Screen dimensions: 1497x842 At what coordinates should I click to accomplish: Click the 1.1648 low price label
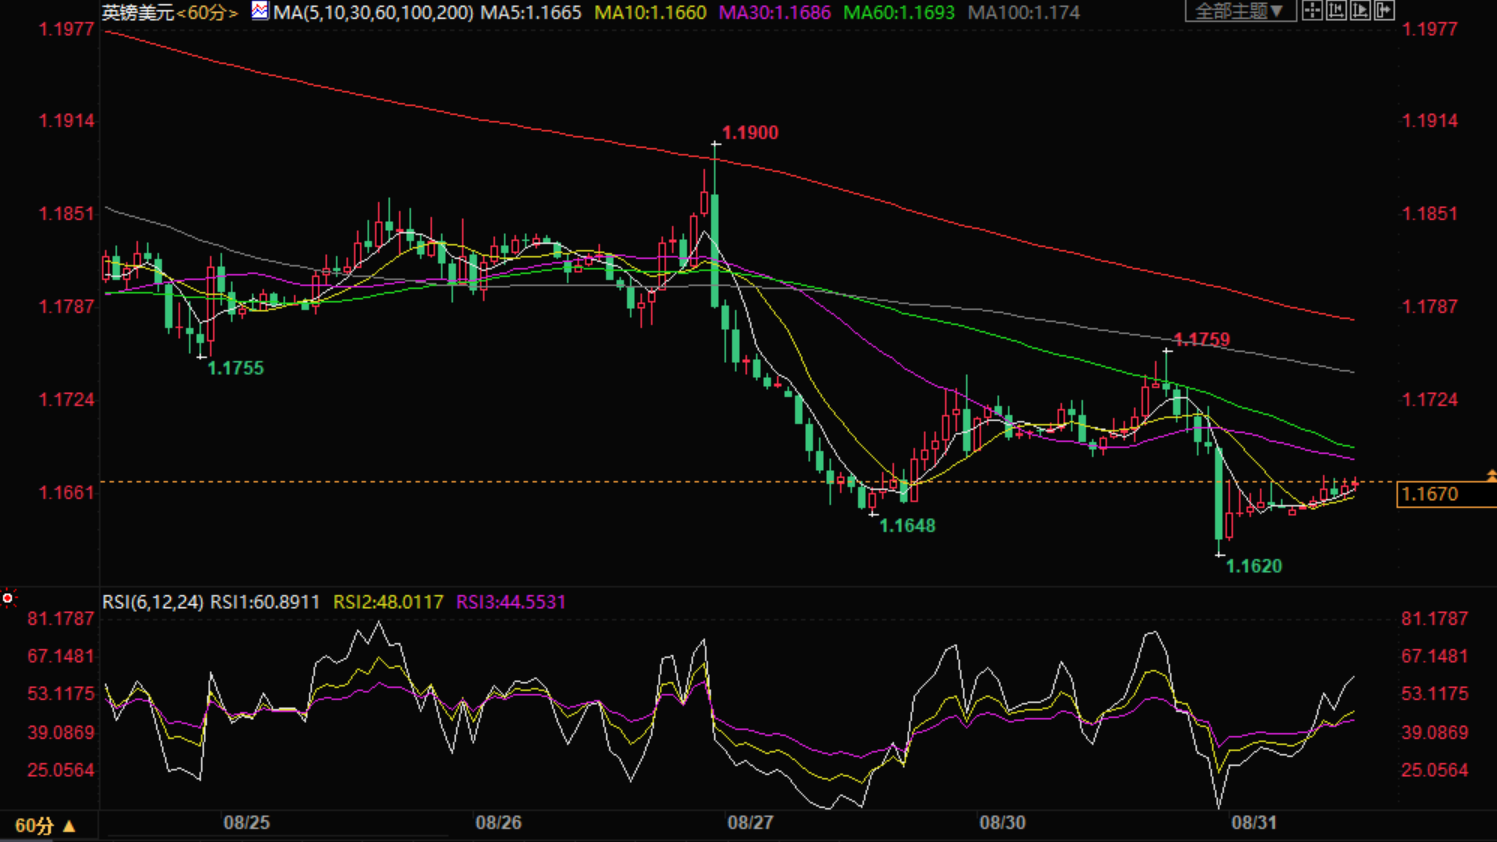click(x=908, y=526)
